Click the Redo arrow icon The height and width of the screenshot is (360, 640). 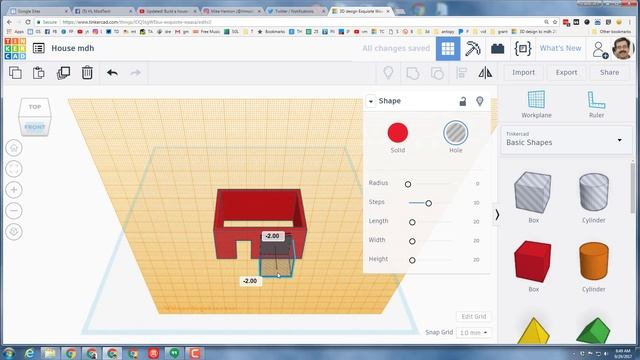136,73
